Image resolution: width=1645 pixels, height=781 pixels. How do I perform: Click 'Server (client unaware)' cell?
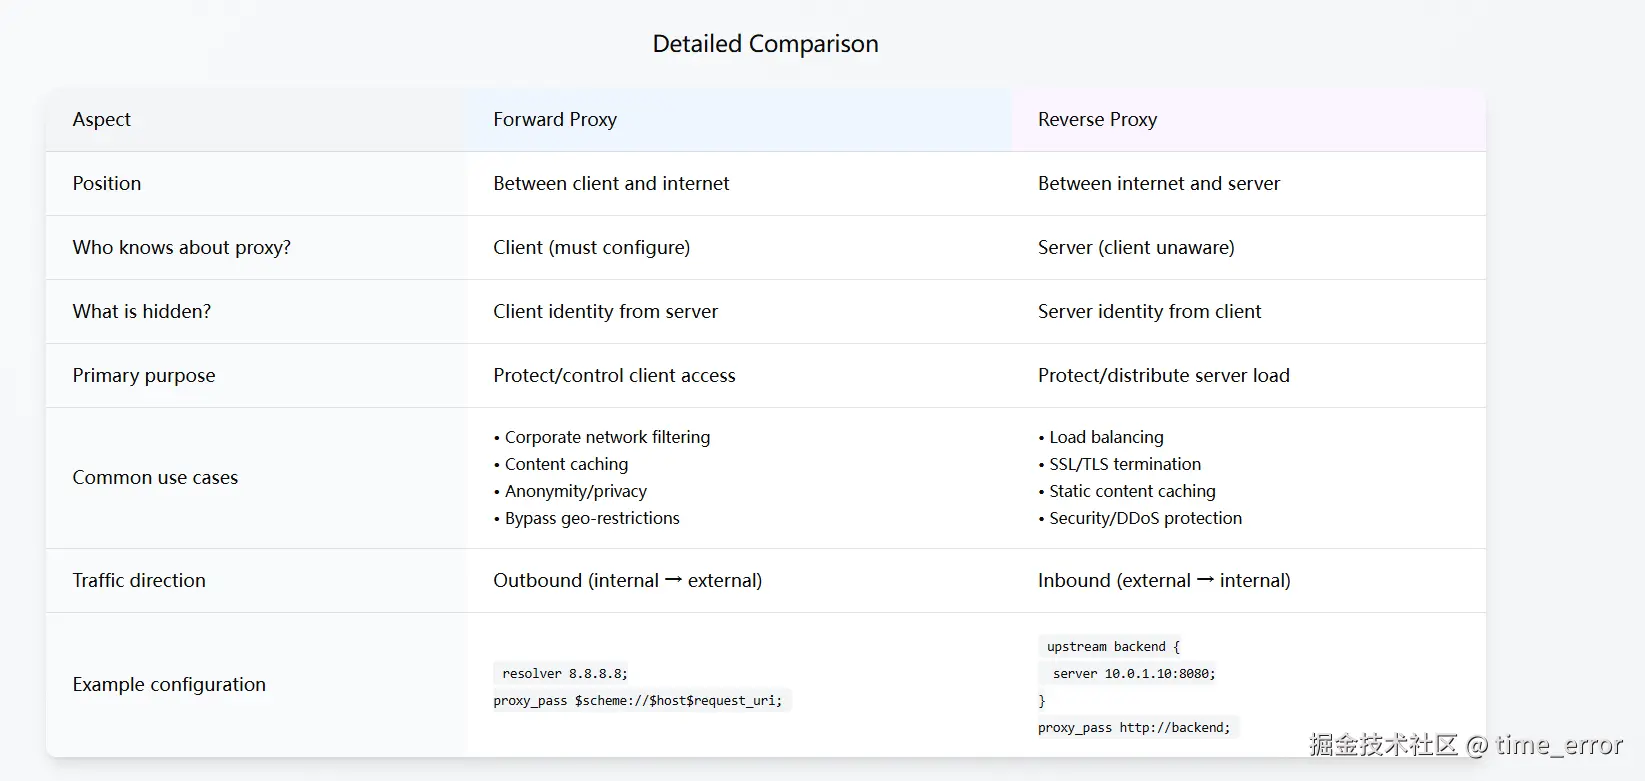coord(1136,247)
